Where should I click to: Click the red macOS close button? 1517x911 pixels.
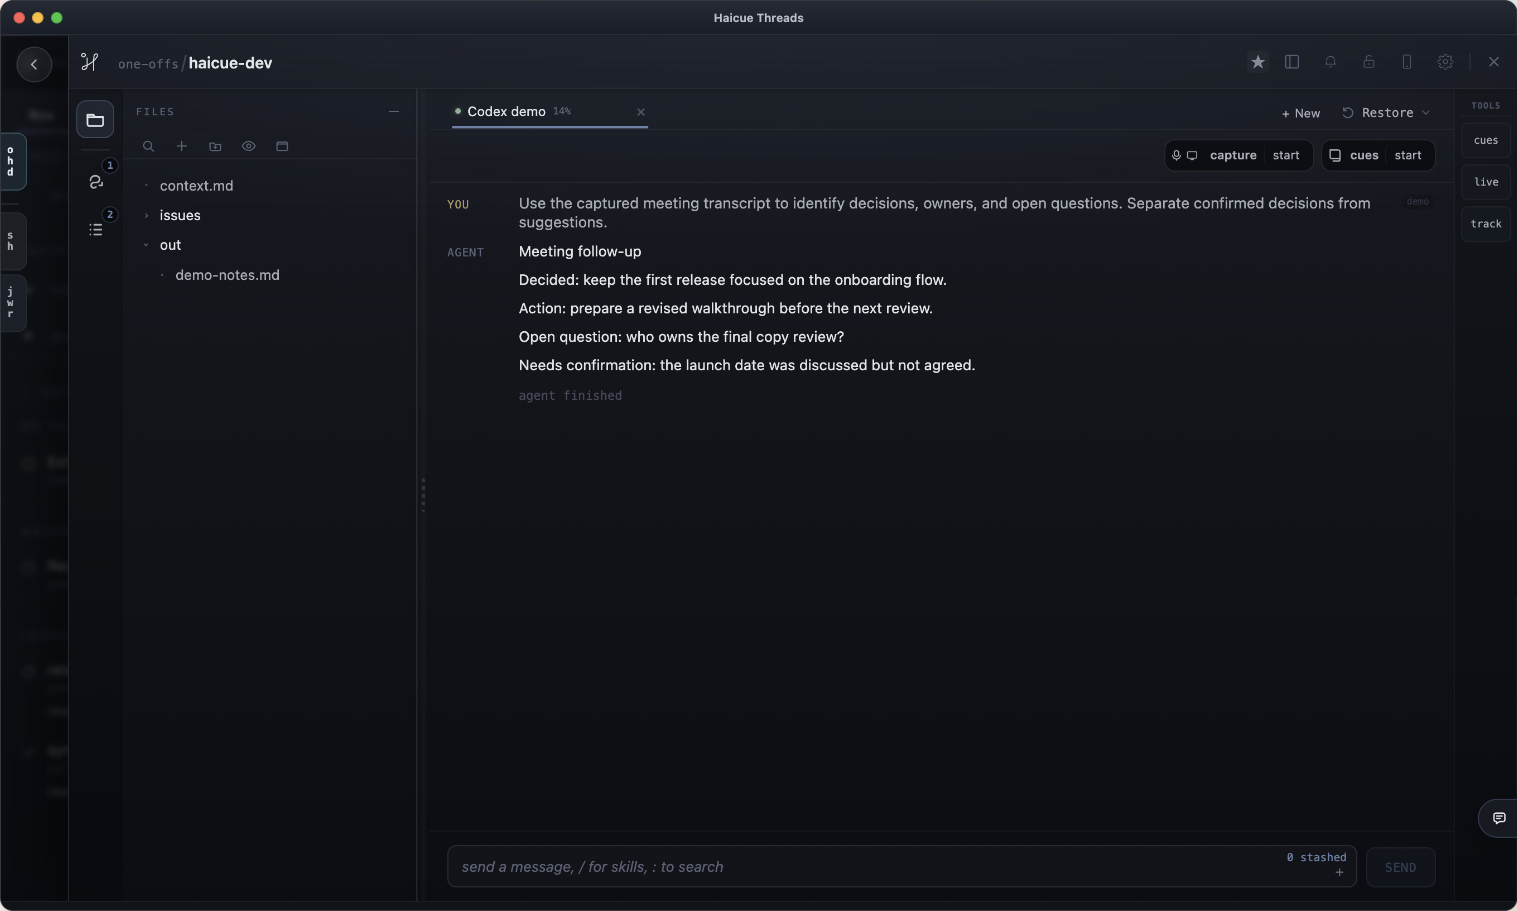click(x=19, y=18)
